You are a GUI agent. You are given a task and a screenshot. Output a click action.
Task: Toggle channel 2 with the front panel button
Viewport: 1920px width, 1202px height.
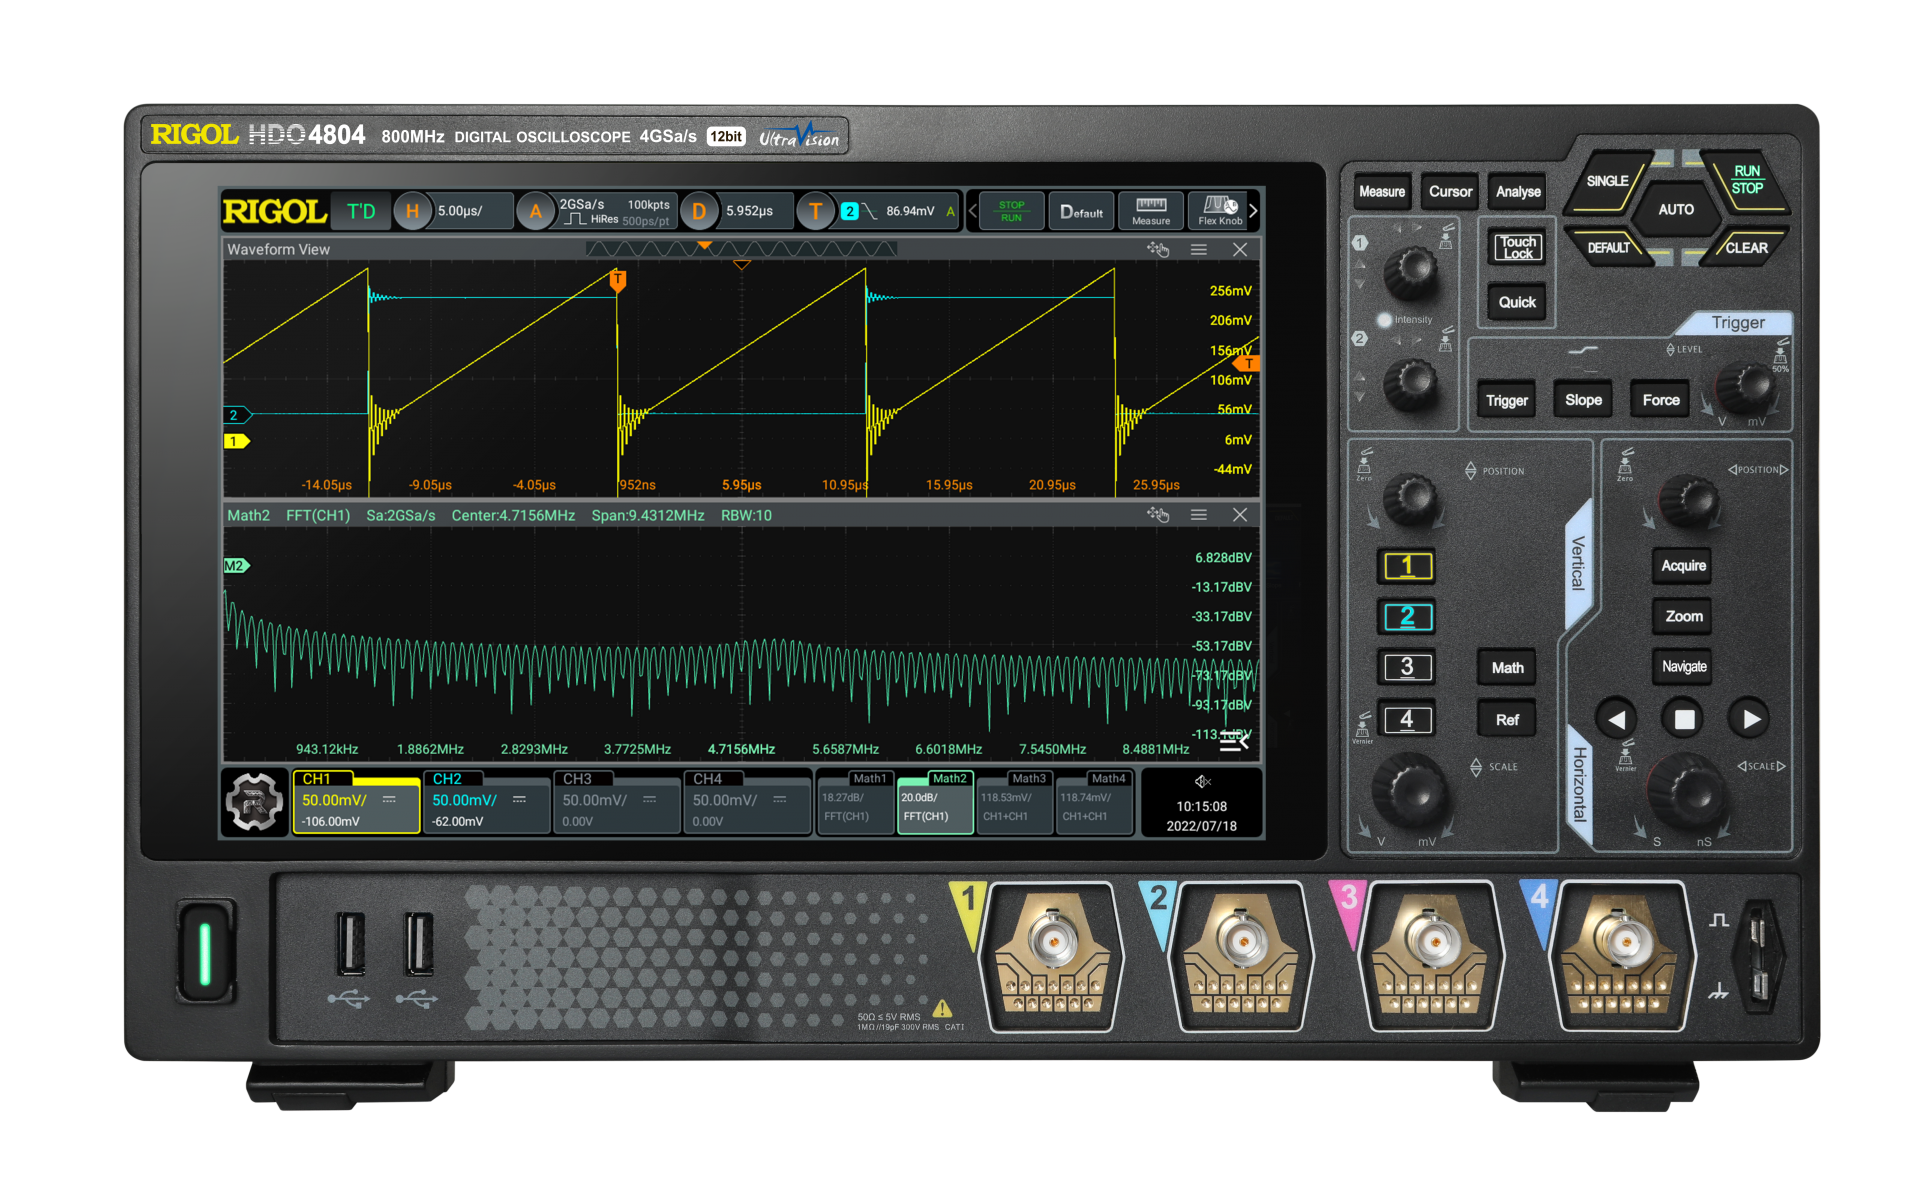tap(1408, 616)
